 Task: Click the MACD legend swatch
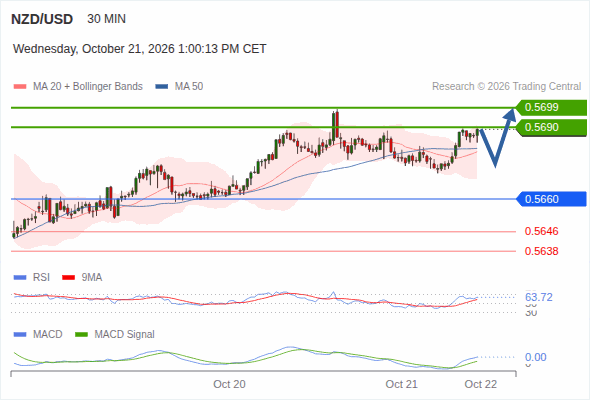tap(20, 335)
